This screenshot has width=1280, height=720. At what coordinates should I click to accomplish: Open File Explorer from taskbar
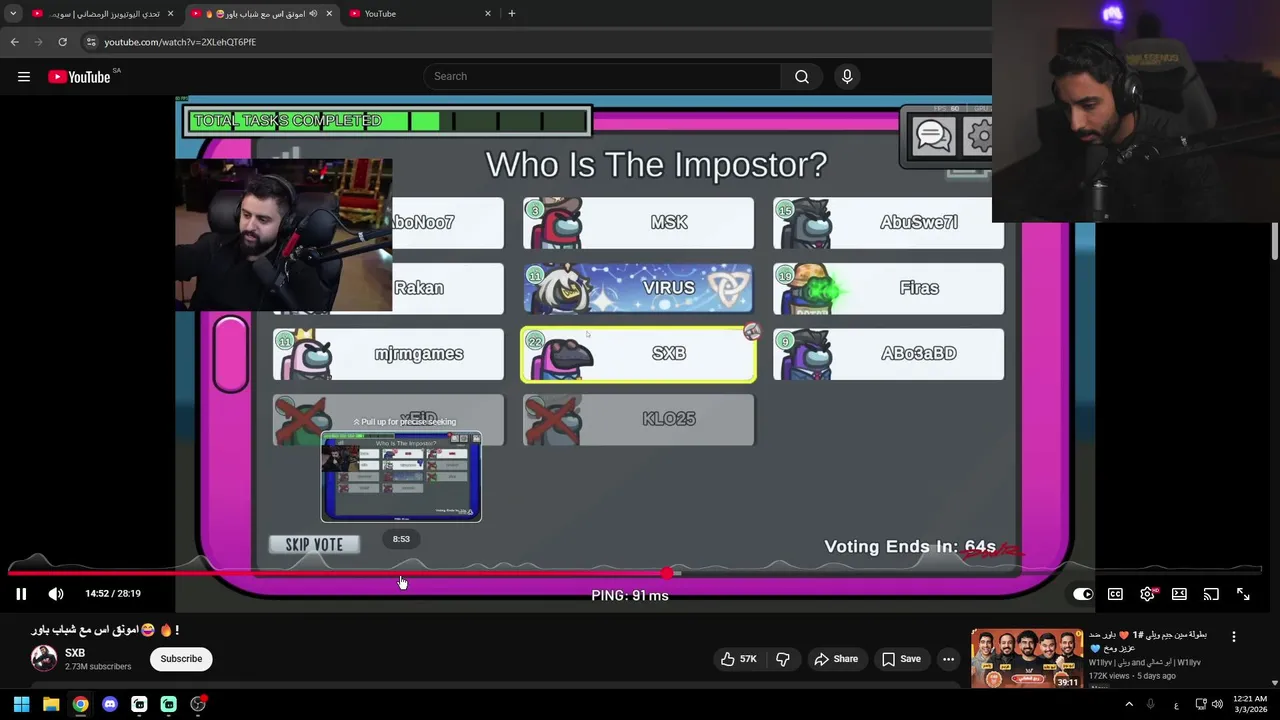click(x=51, y=704)
